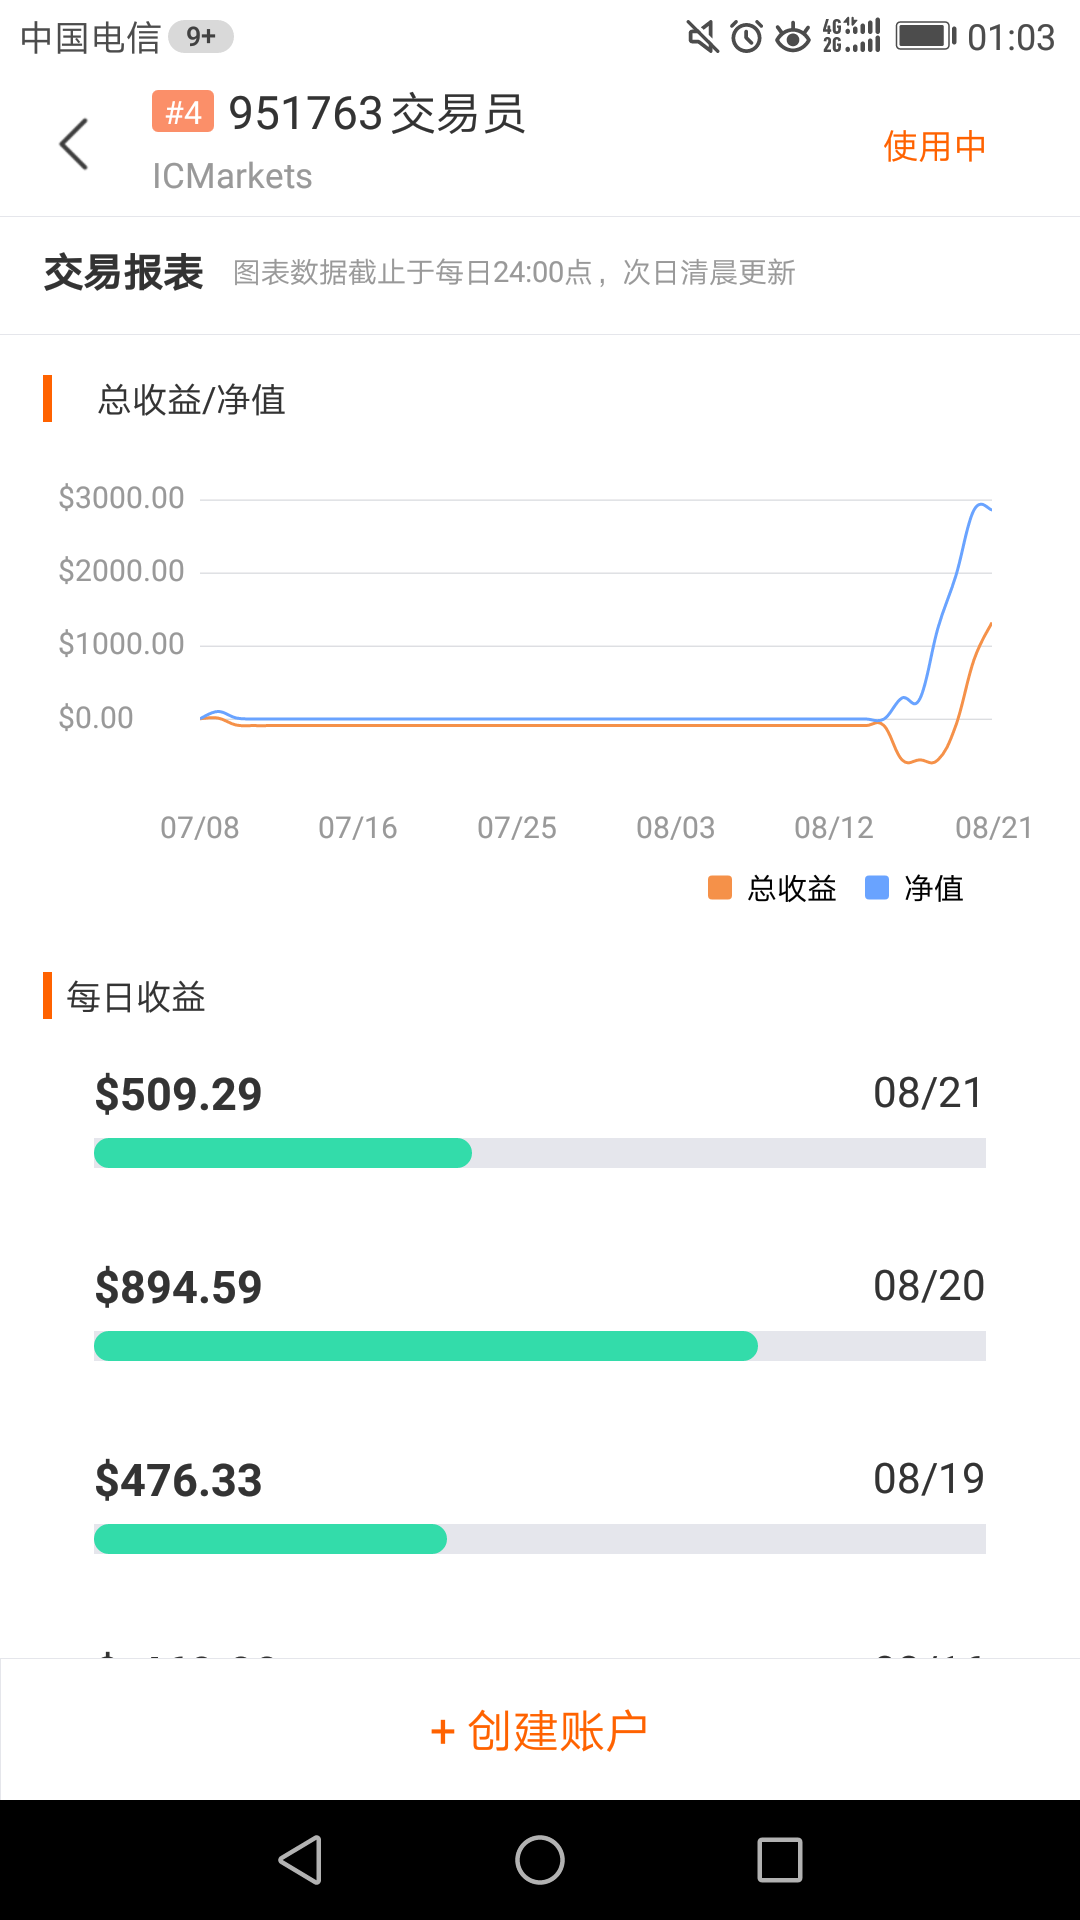Tap Android home circle button
Image resolution: width=1080 pixels, height=1920 pixels.
540,1860
